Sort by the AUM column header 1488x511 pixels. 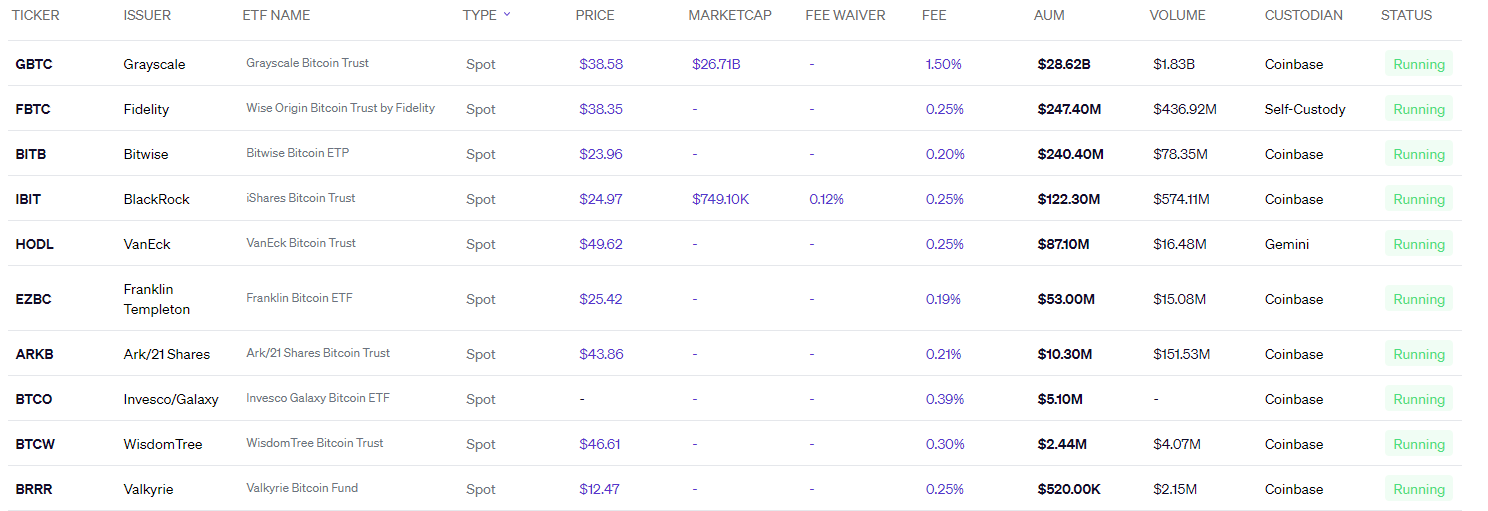[x=1049, y=15]
